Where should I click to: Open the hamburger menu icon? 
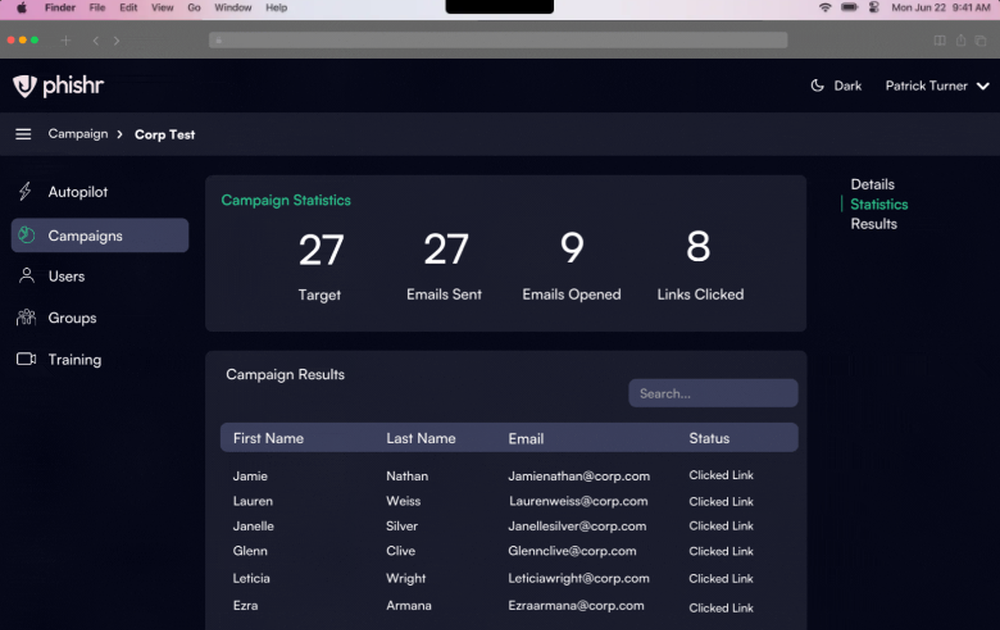[x=24, y=134]
